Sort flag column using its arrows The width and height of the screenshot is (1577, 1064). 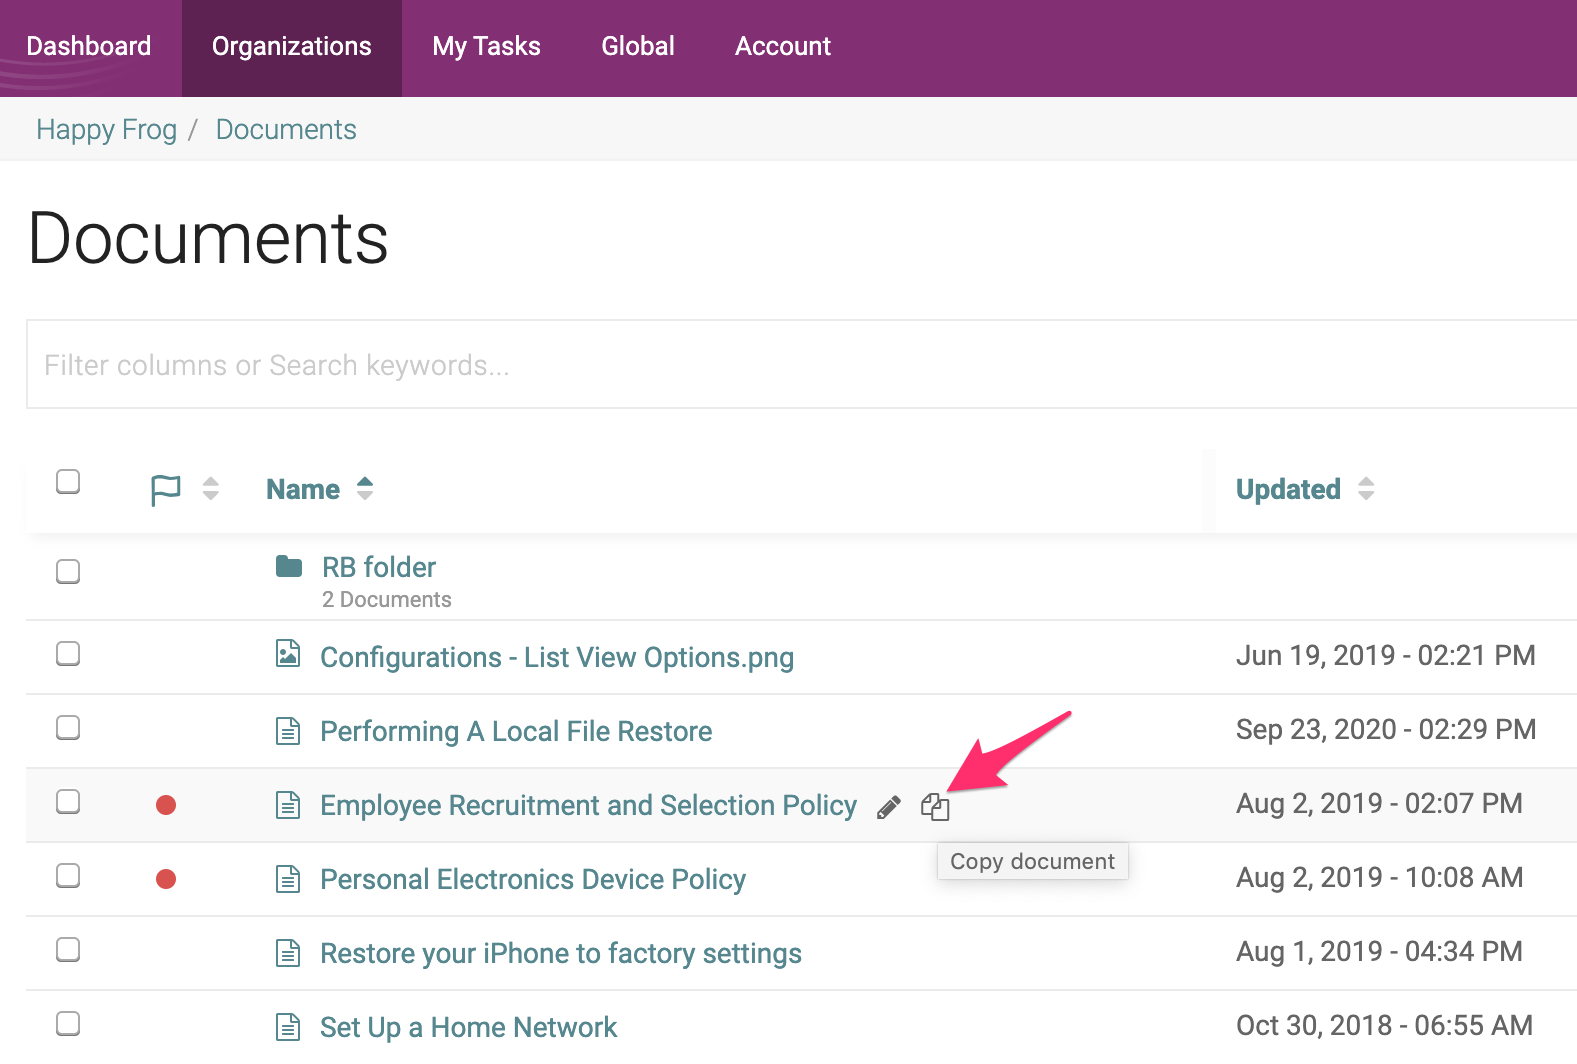[210, 489]
